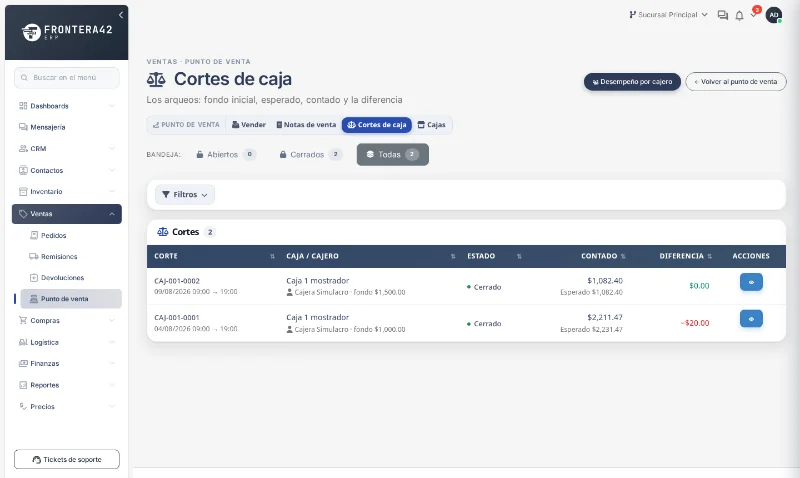Click the CAJ-001-0001 corte number
The image size is (800, 478).
coord(177,317)
